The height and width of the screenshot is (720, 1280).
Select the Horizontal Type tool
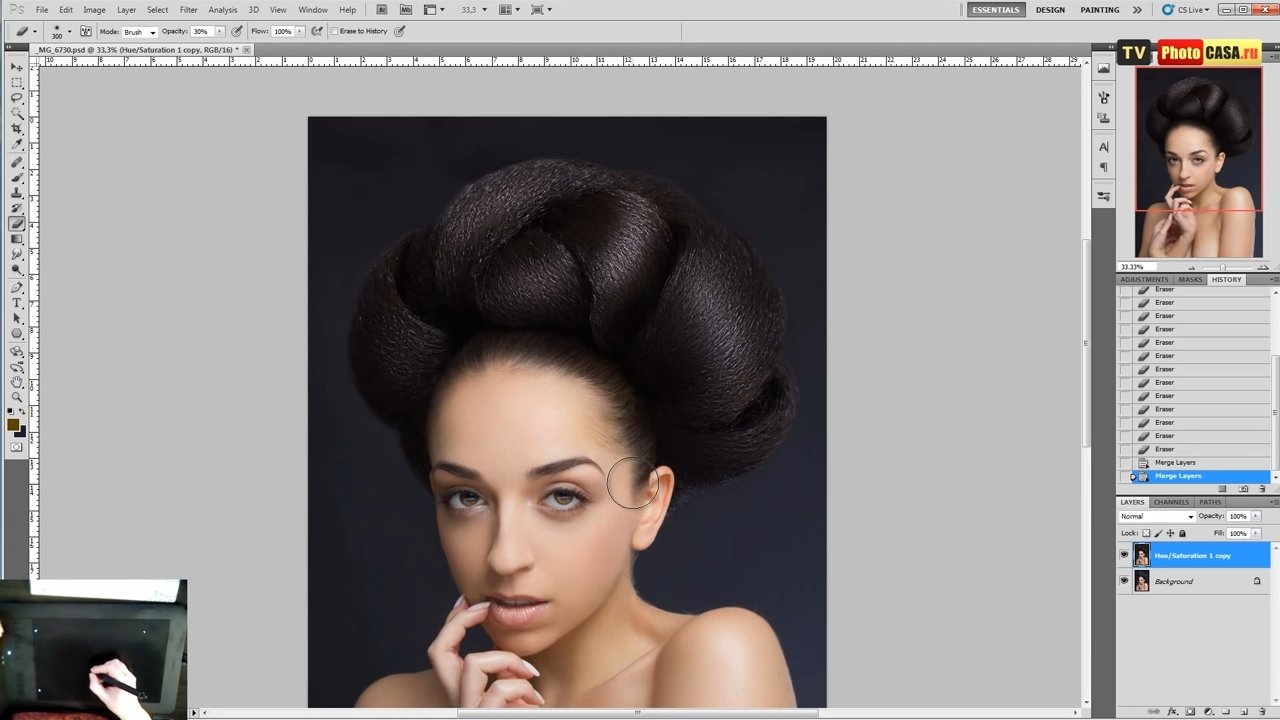17,303
